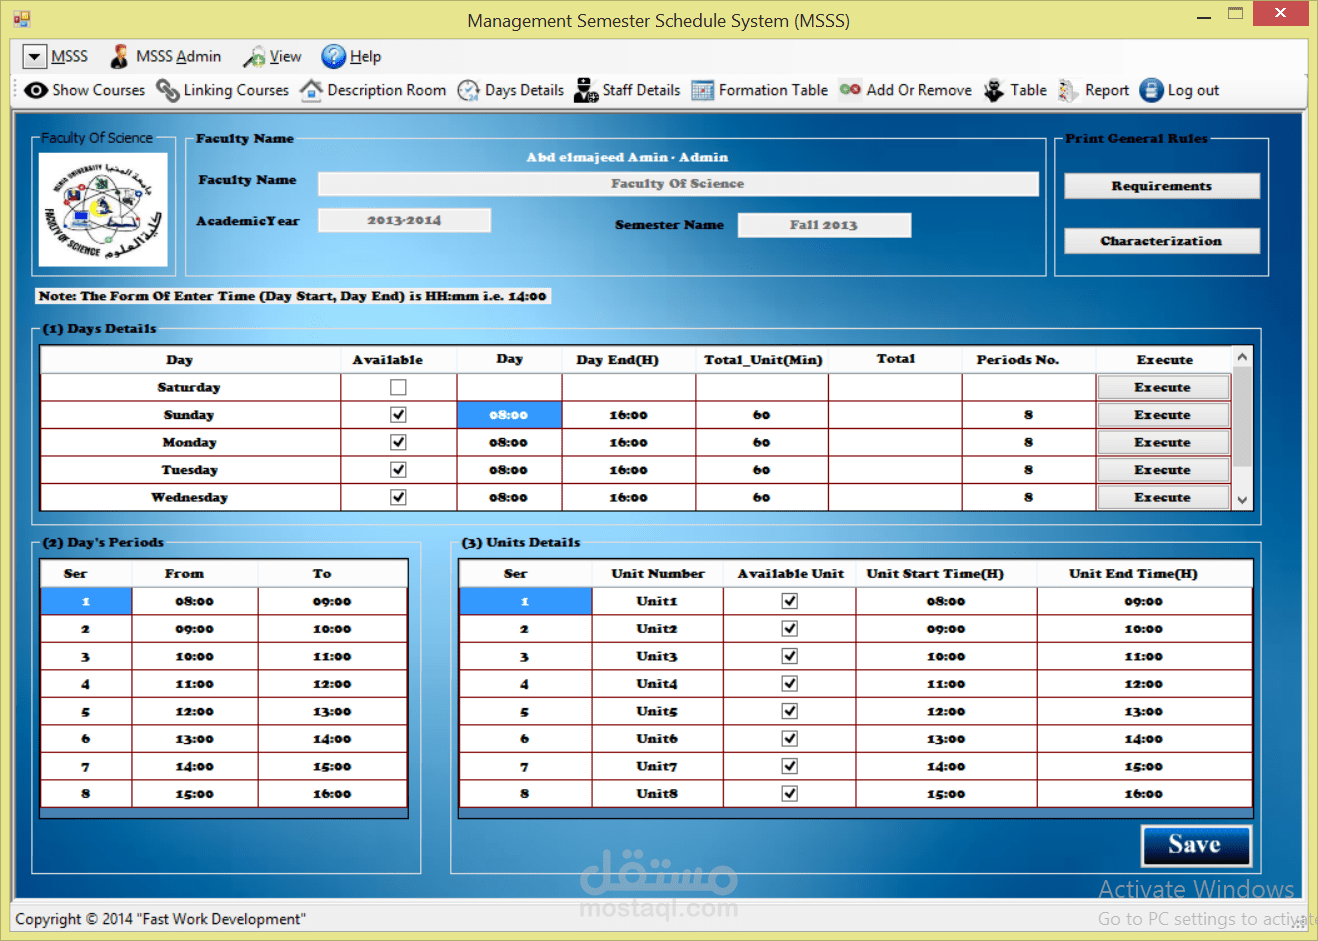Select Unit3 end time 11:00 cell
Screen dimensions: 1318x941
point(1144,656)
